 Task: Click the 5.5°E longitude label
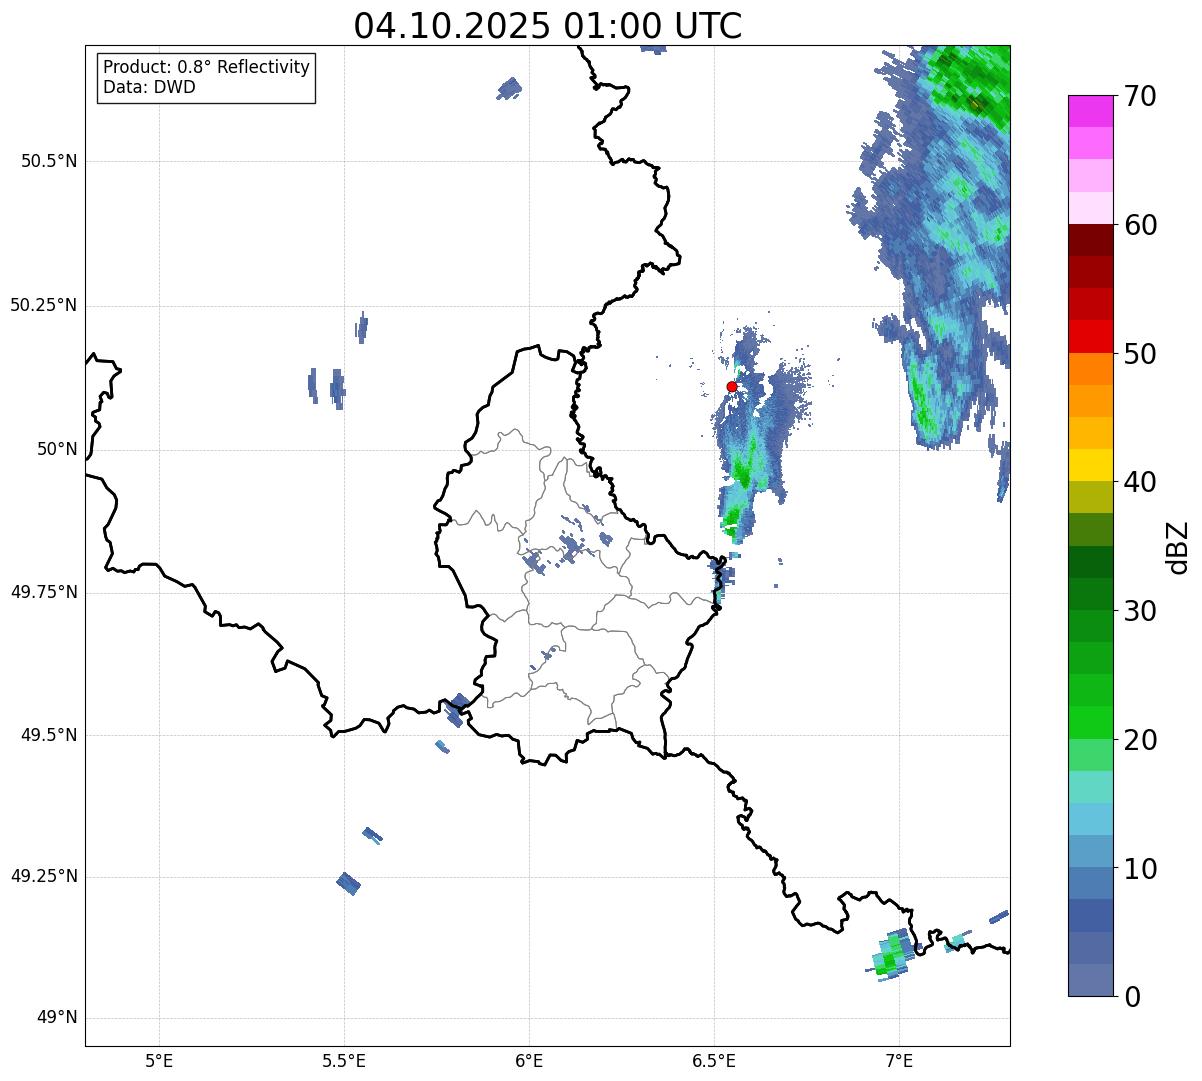coord(344,1060)
